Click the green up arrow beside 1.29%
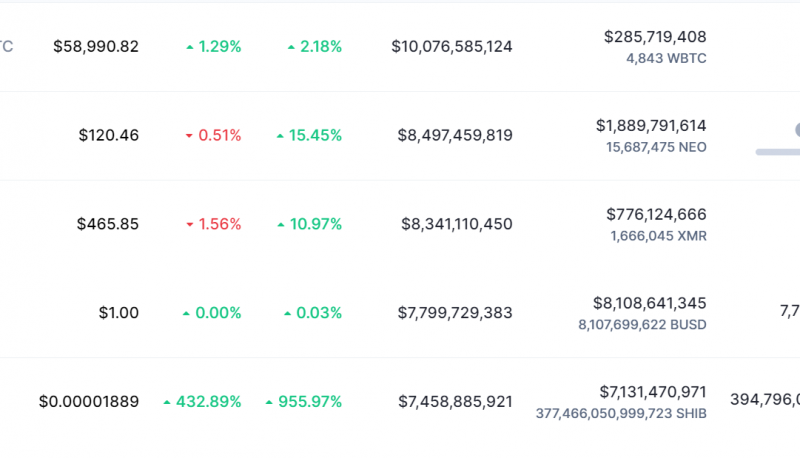The height and width of the screenshot is (458, 800). click(189, 47)
